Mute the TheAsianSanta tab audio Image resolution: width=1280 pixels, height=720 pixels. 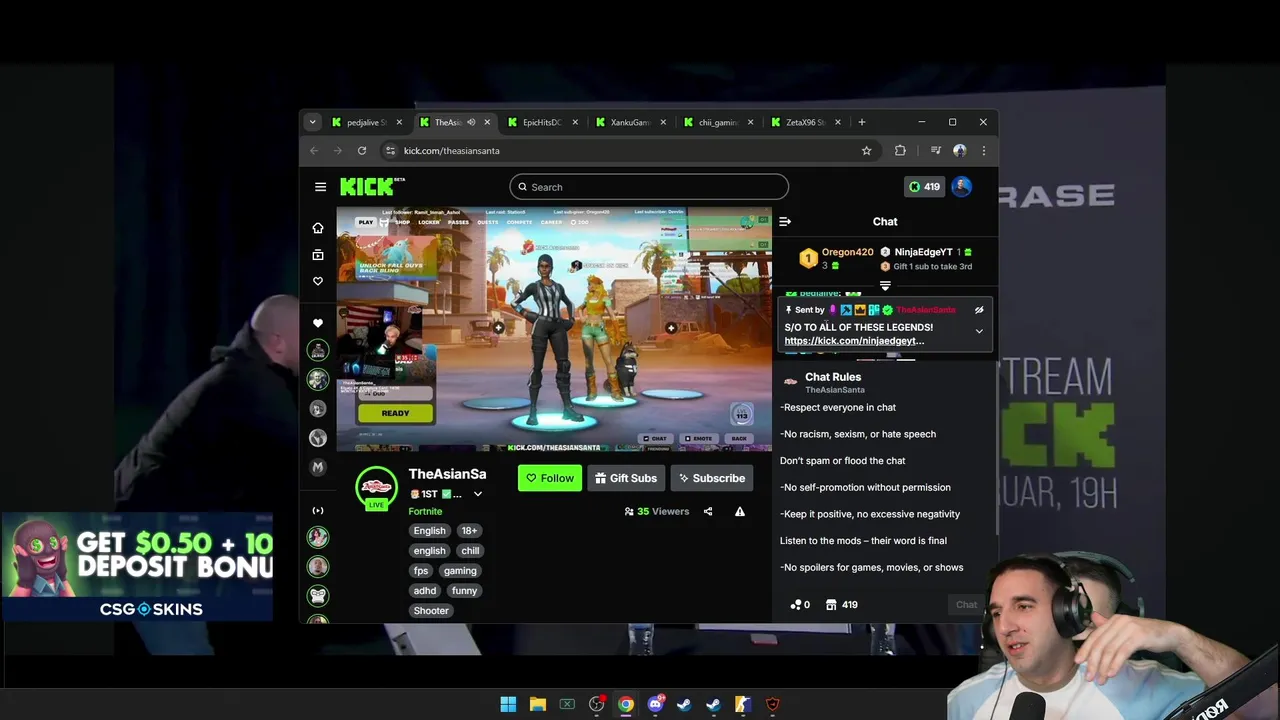(x=471, y=122)
